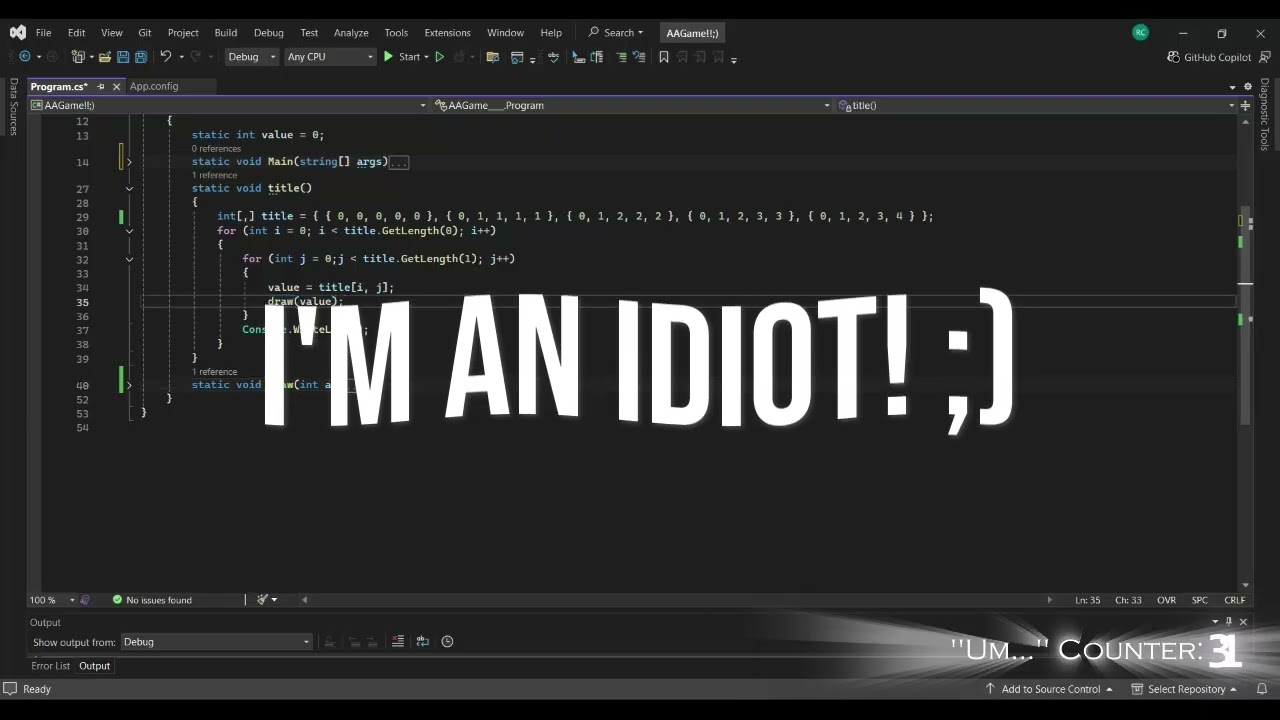
Task: Open the AAGame___.Program type dropdown
Action: click(x=632, y=105)
